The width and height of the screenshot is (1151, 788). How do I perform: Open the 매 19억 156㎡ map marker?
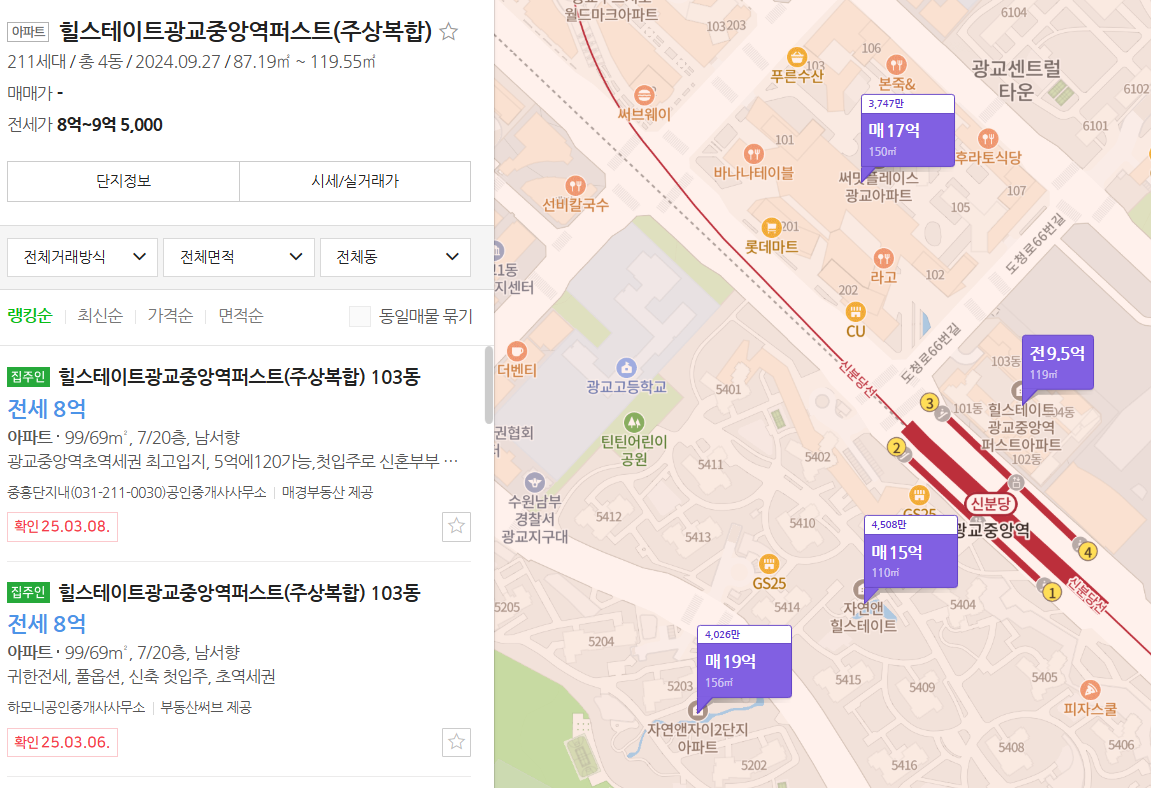(x=744, y=661)
